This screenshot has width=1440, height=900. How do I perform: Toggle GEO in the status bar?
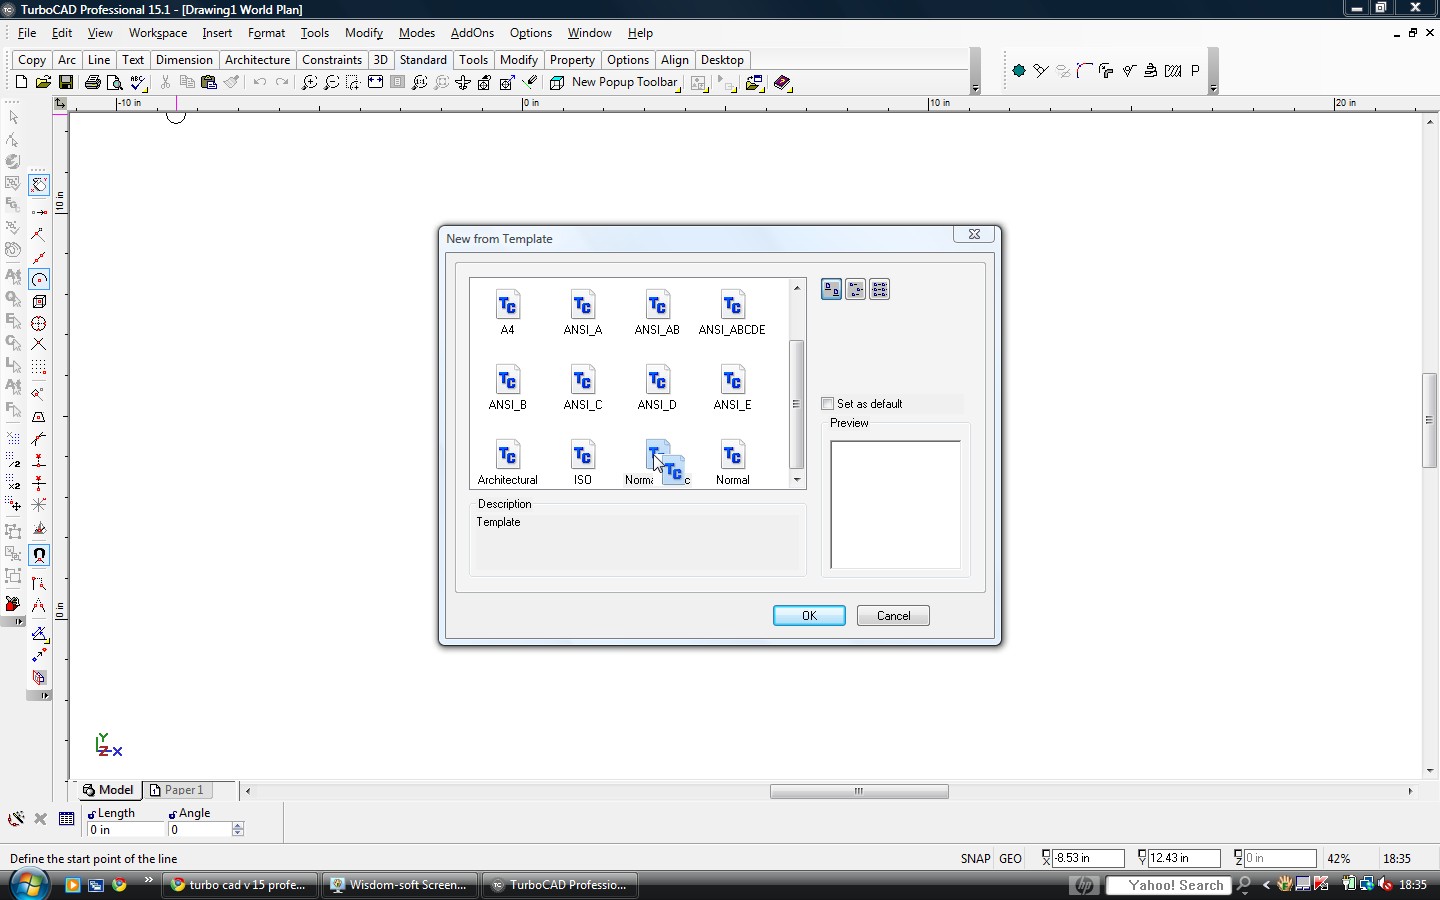[x=1011, y=858]
